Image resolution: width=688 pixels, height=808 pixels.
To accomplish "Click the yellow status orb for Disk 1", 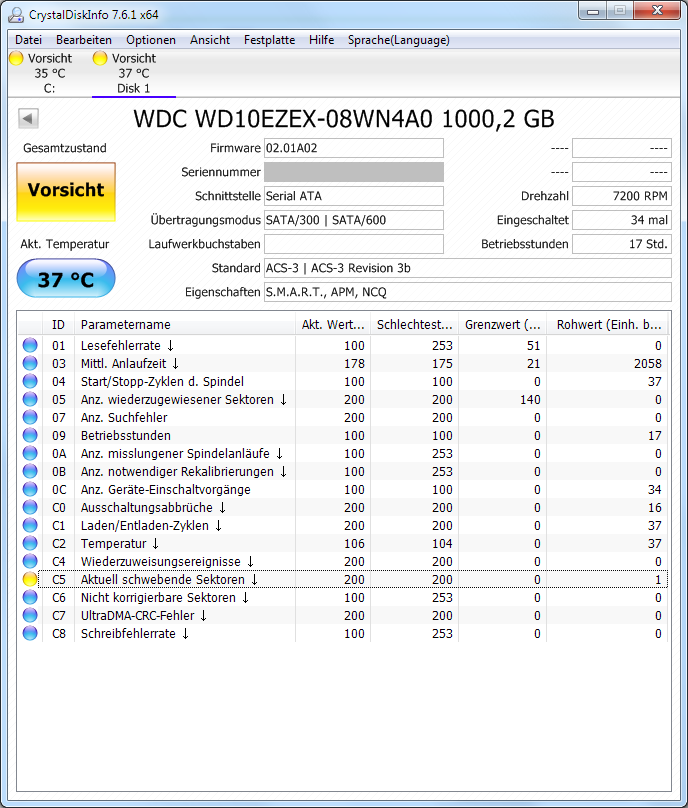I will [100, 58].
